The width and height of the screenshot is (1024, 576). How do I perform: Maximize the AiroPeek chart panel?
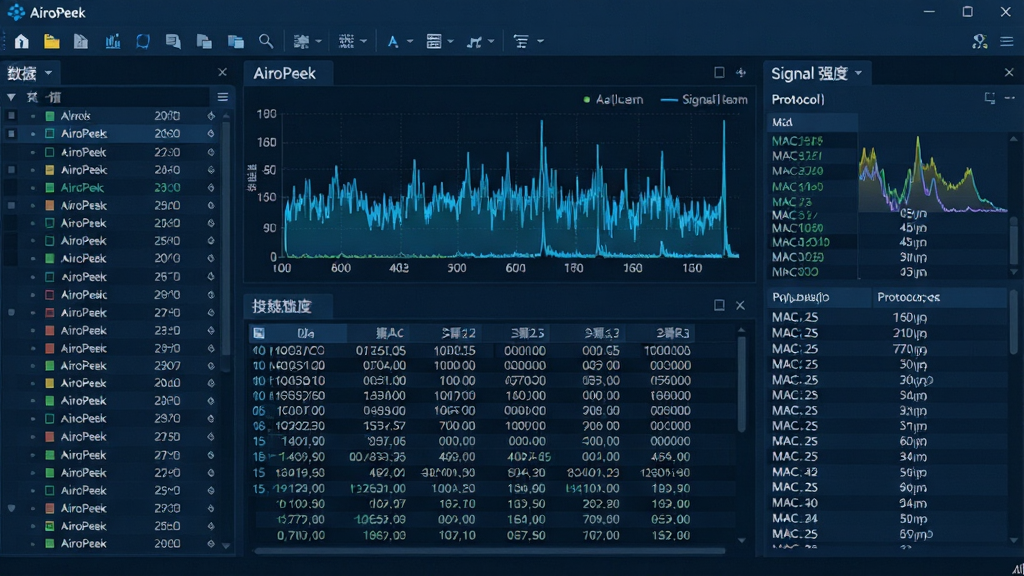pos(719,72)
